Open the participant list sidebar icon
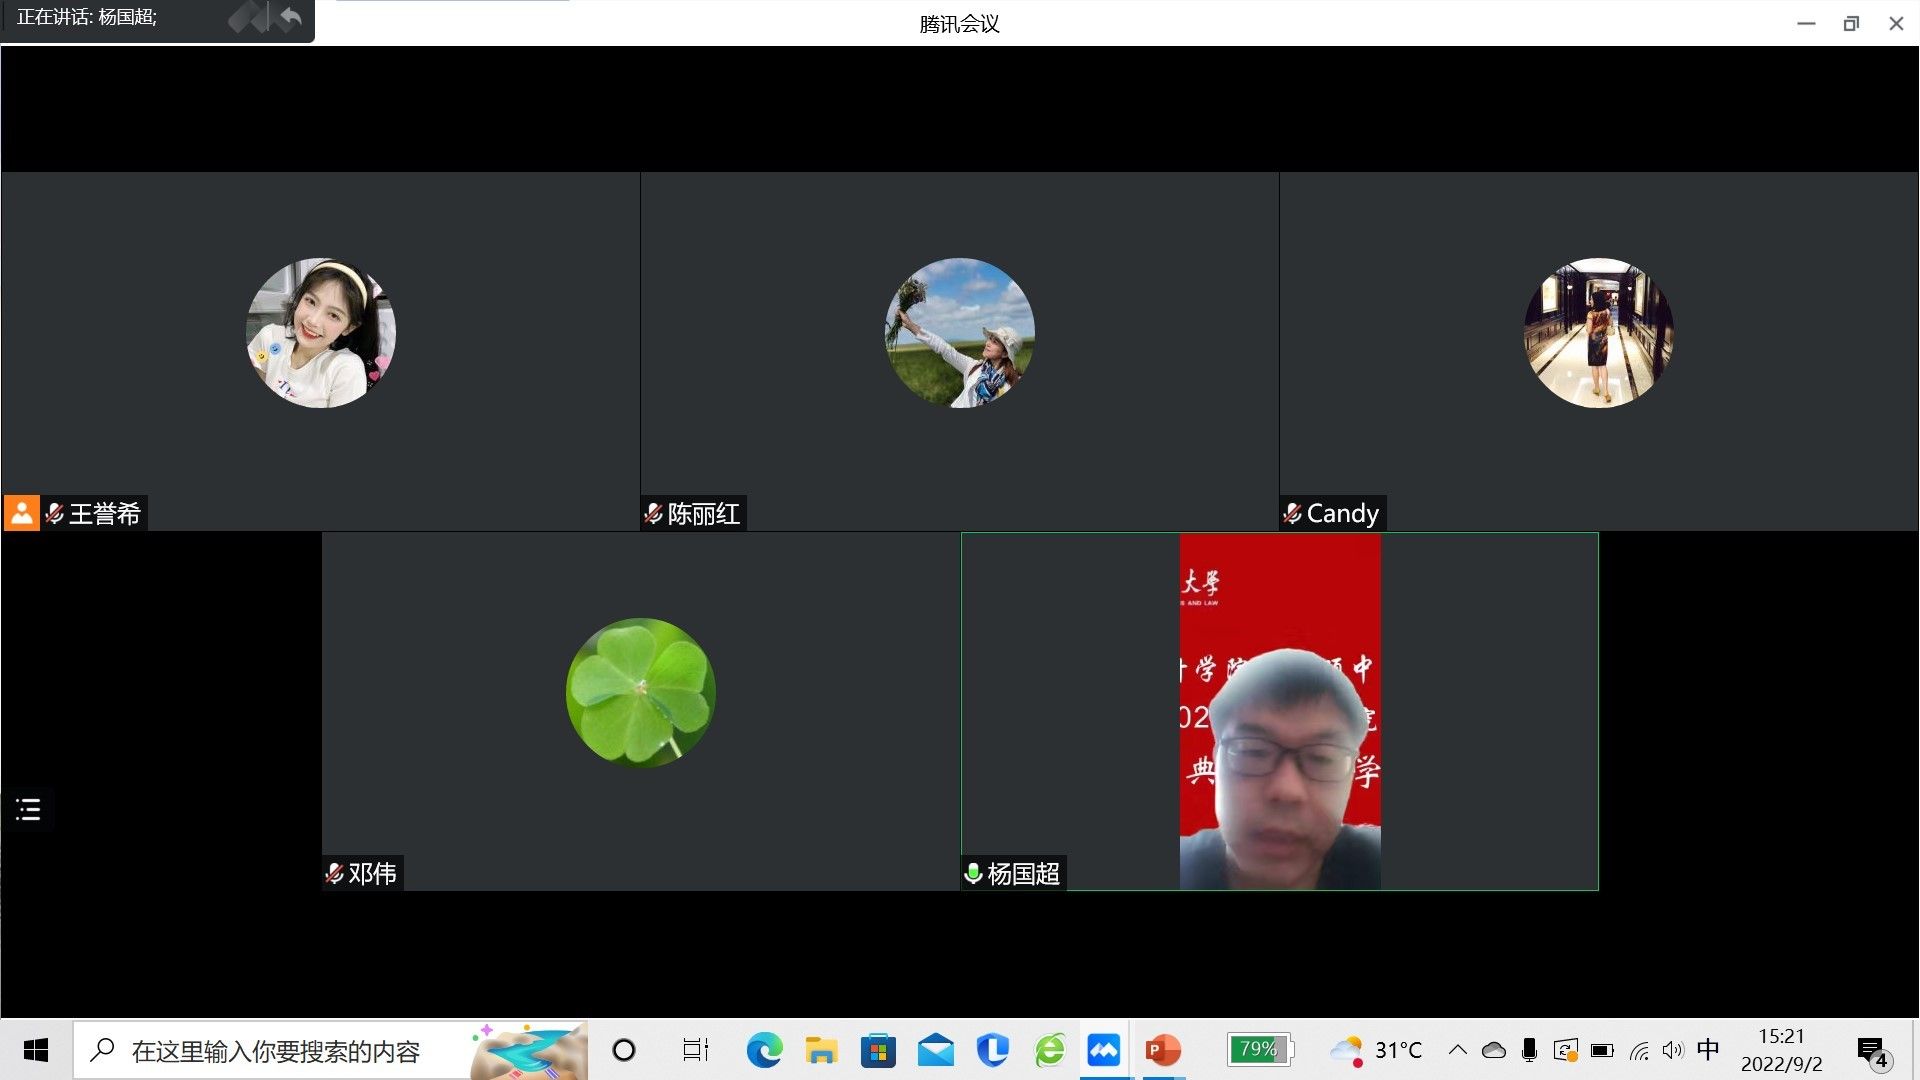Viewport: 1920px width, 1080px height. pyautogui.click(x=28, y=809)
